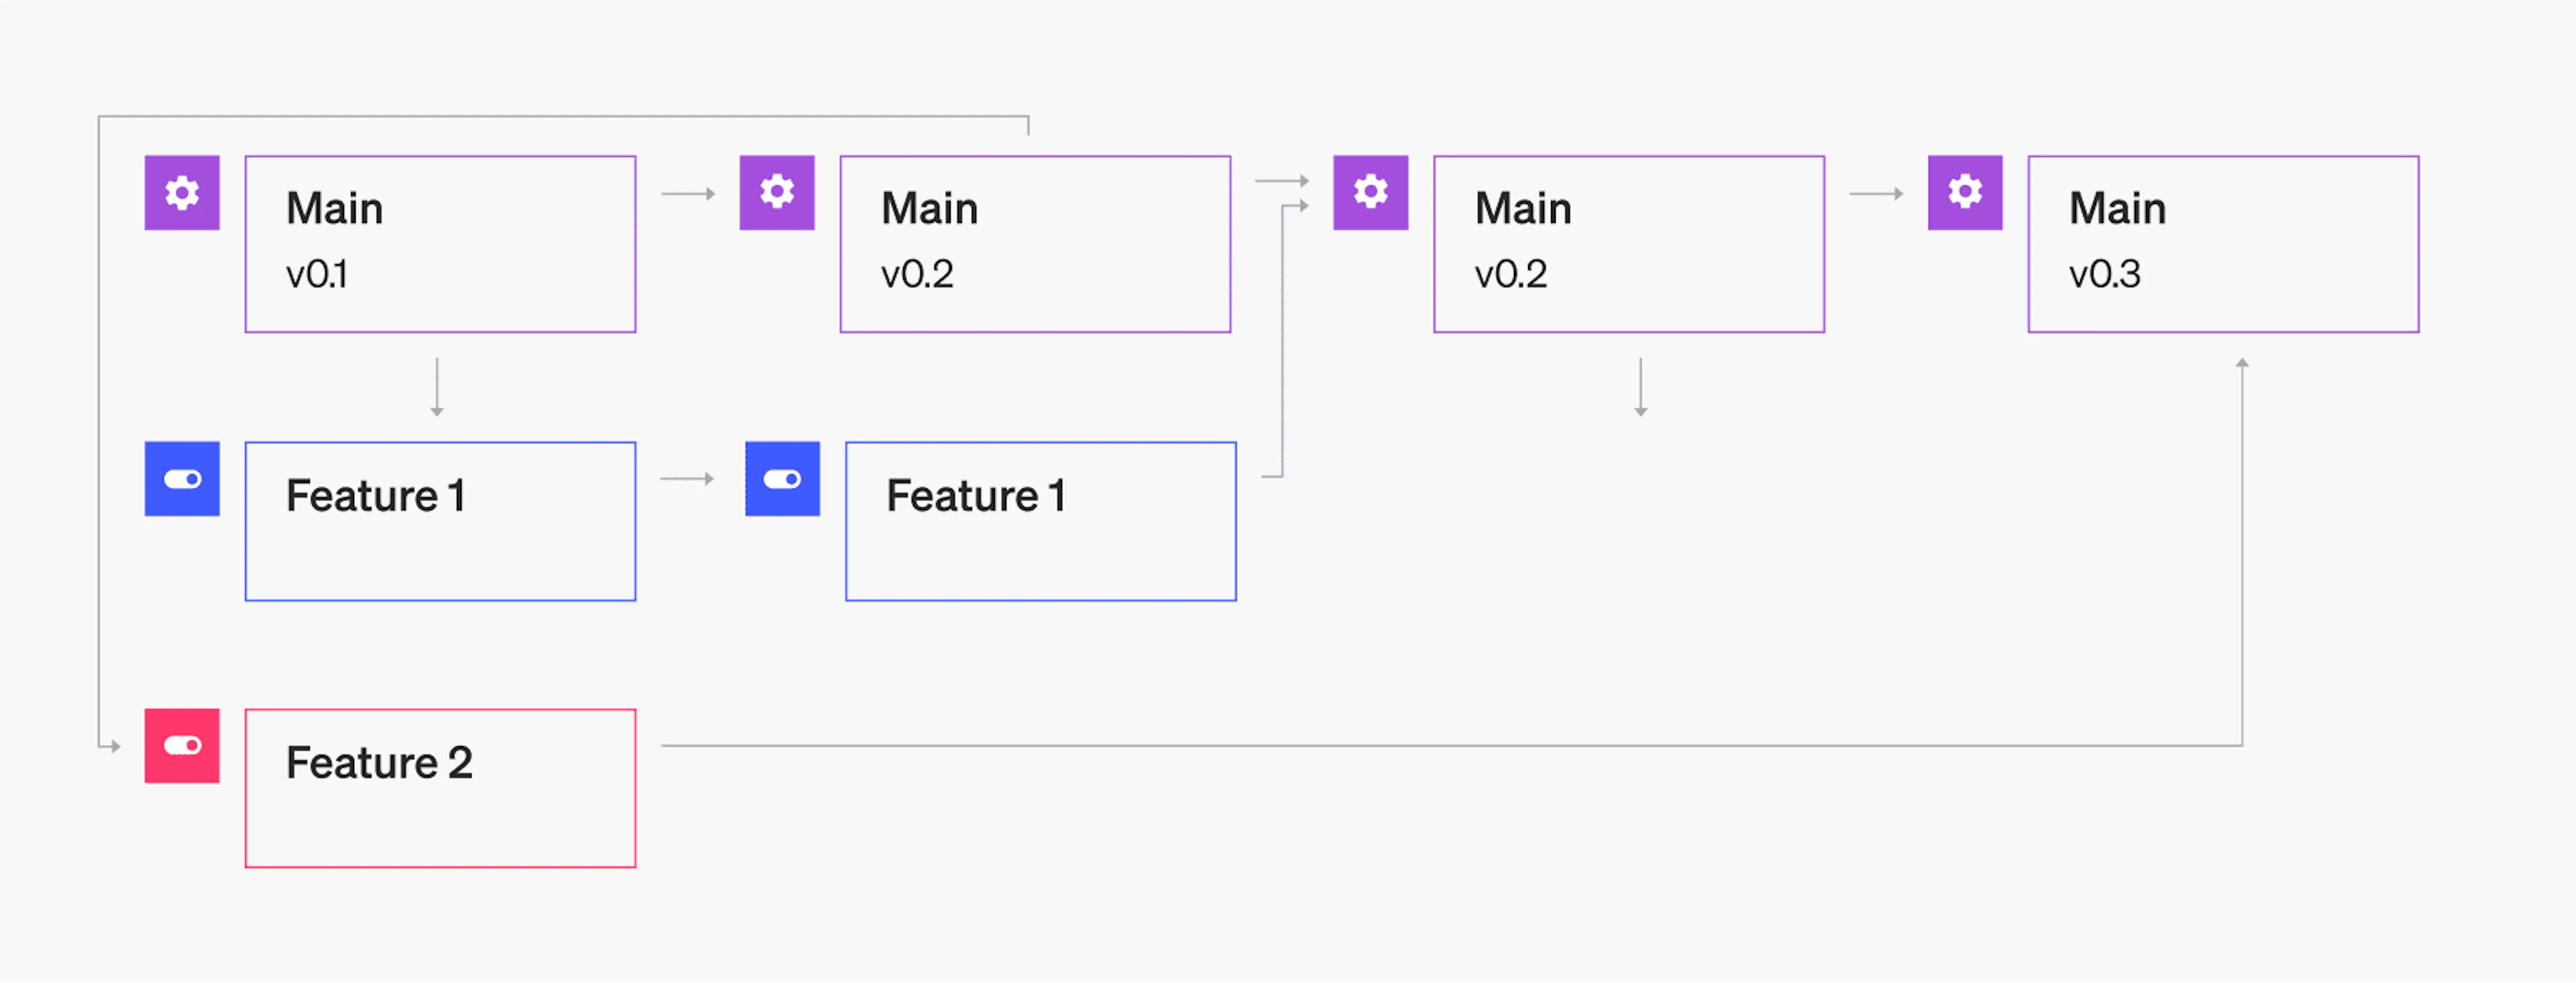Image resolution: width=2576 pixels, height=983 pixels.
Task: Click the right arrow just before Main v0.3's gear icon
Action: click(1876, 194)
